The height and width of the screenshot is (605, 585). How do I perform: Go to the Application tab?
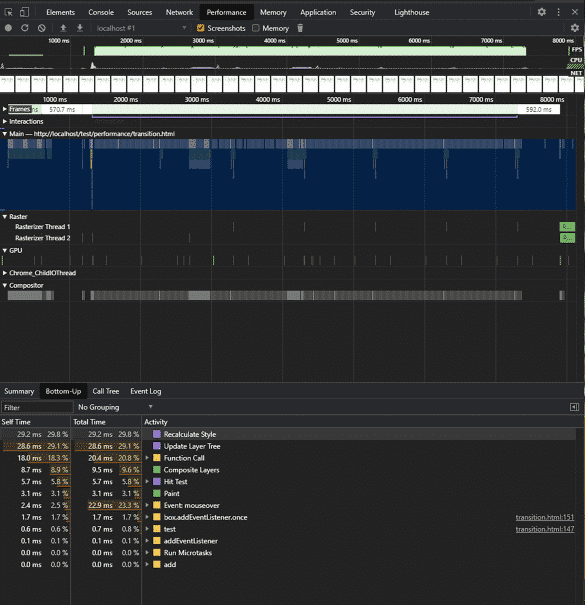pos(318,12)
